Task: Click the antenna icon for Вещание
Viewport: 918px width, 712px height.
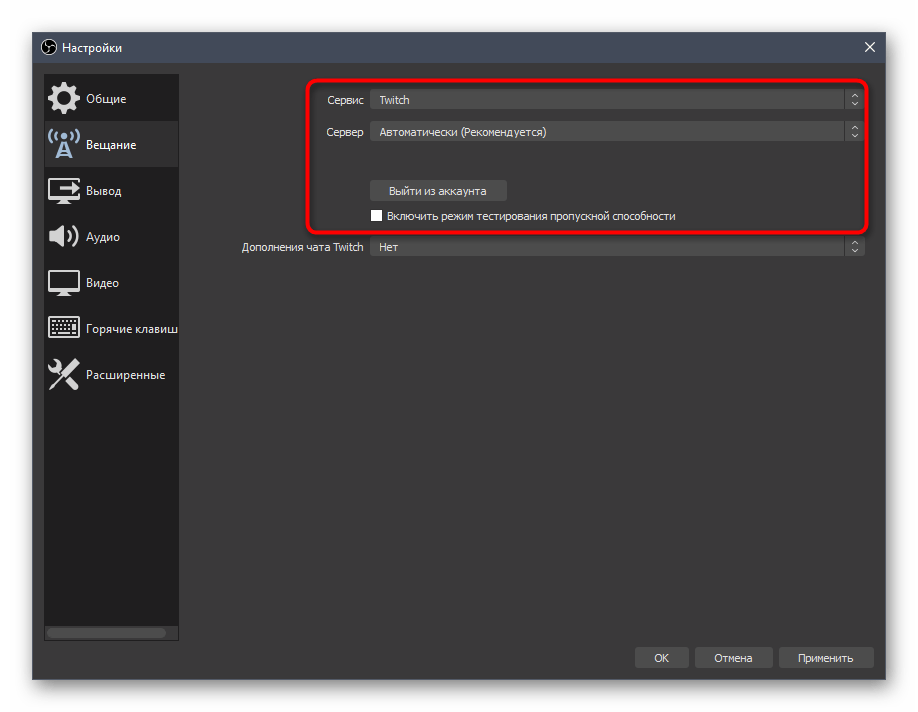Action: pyautogui.click(x=64, y=145)
